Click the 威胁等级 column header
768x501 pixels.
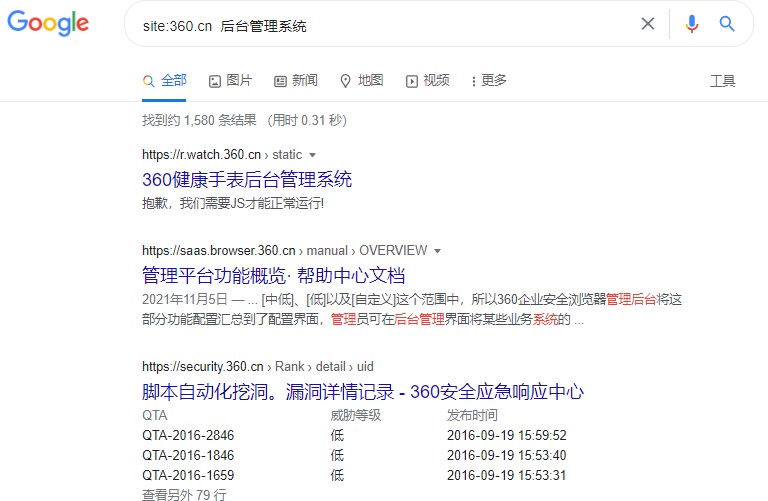356,415
